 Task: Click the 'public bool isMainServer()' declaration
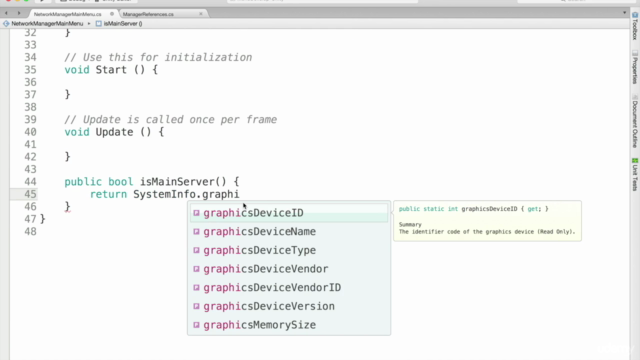point(152,182)
